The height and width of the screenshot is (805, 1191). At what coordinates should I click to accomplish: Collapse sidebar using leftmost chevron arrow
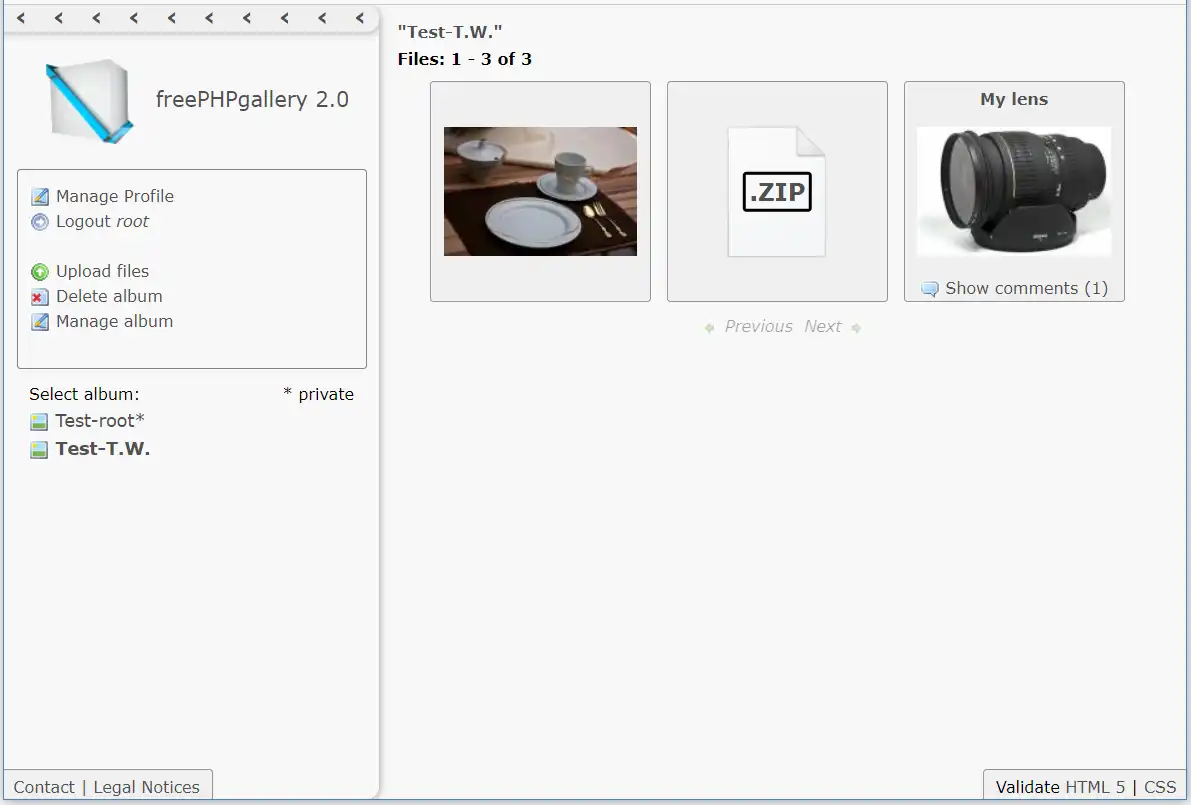point(21,18)
